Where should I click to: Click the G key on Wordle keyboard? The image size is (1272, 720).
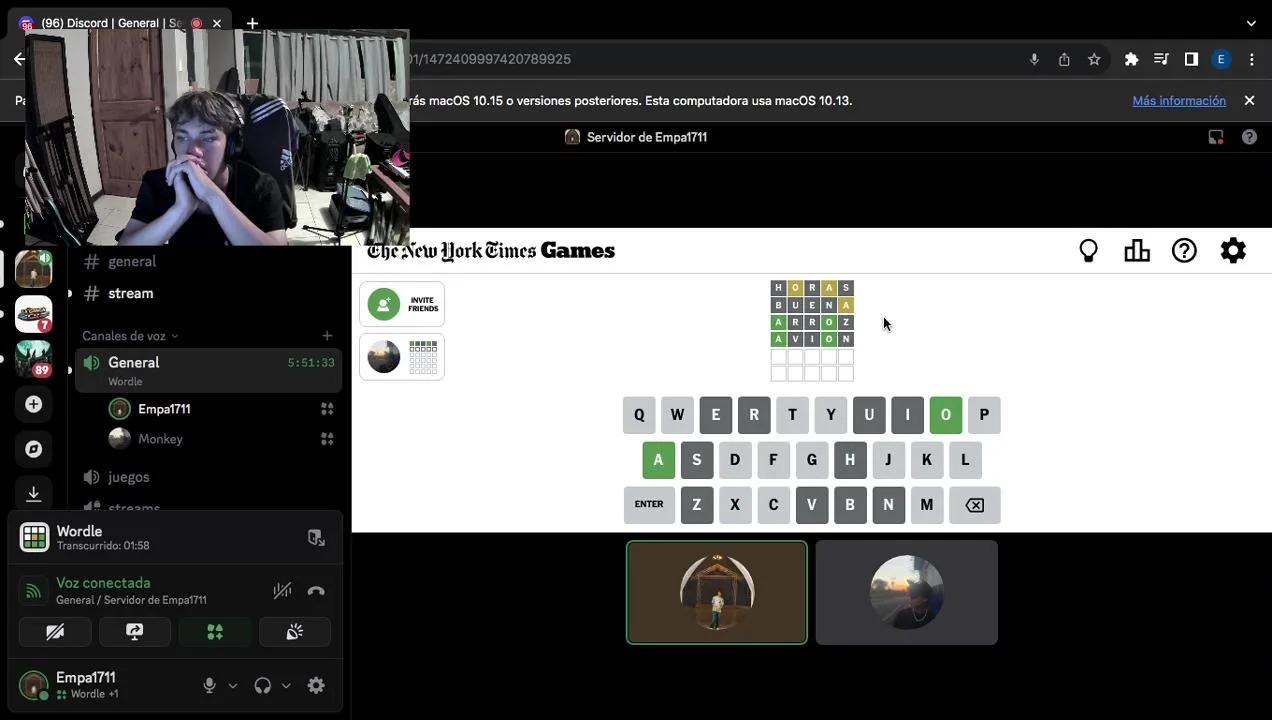tap(811, 460)
